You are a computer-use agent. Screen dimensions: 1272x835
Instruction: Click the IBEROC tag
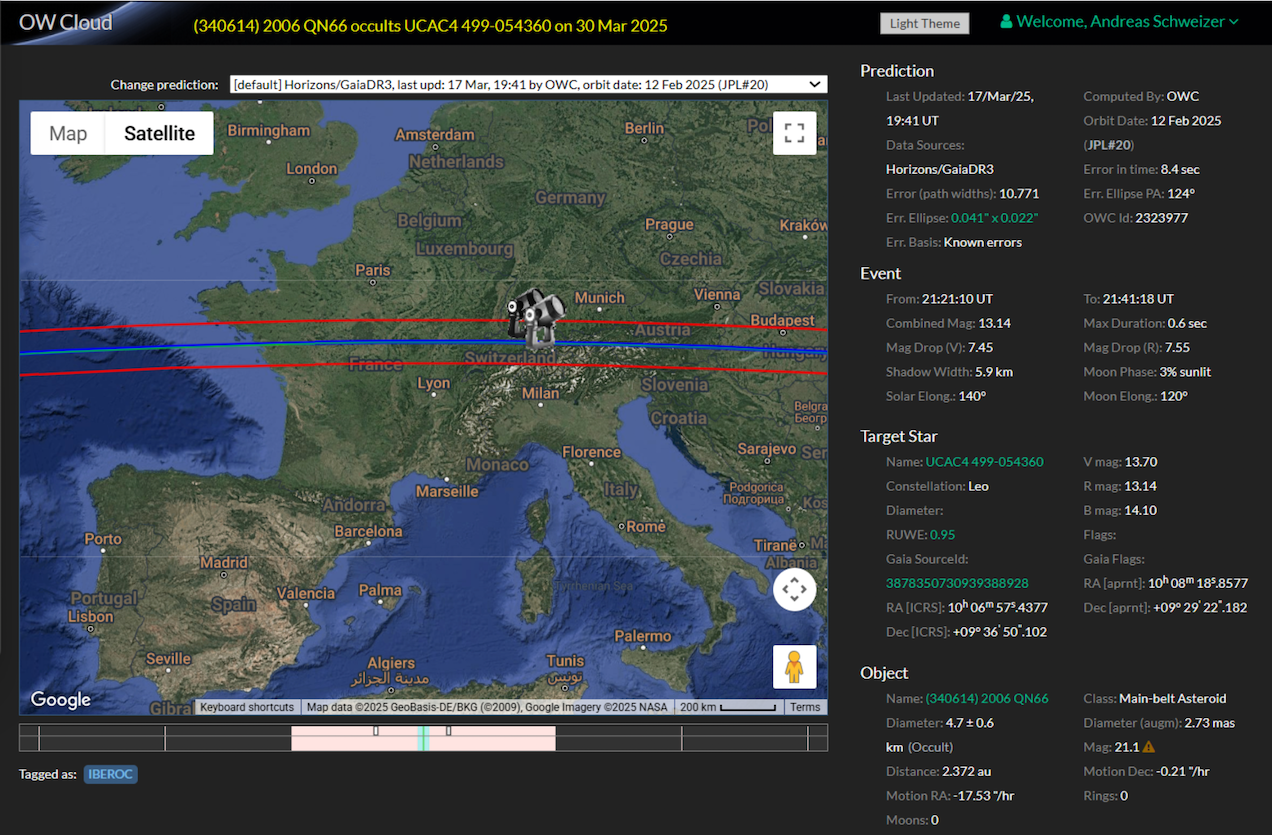click(x=111, y=774)
